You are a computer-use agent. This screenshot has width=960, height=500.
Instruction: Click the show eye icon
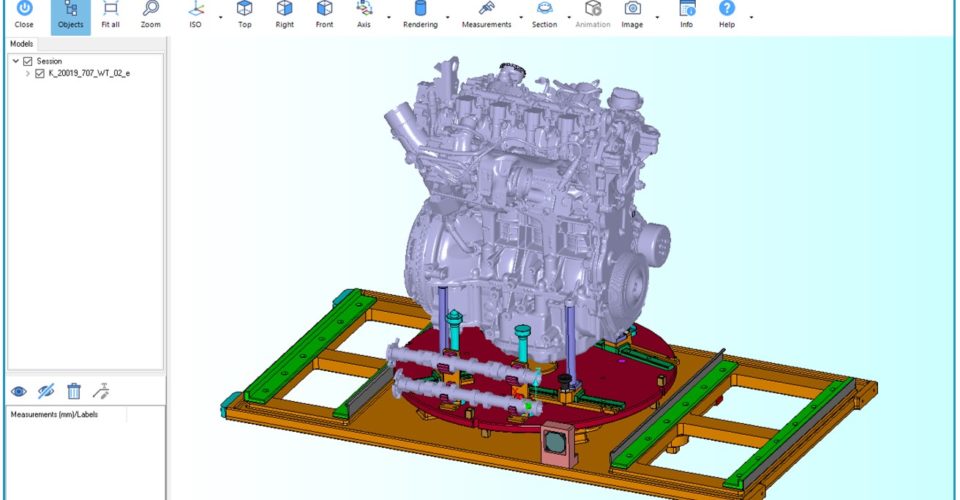pyautogui.click(x=19, y=391)
